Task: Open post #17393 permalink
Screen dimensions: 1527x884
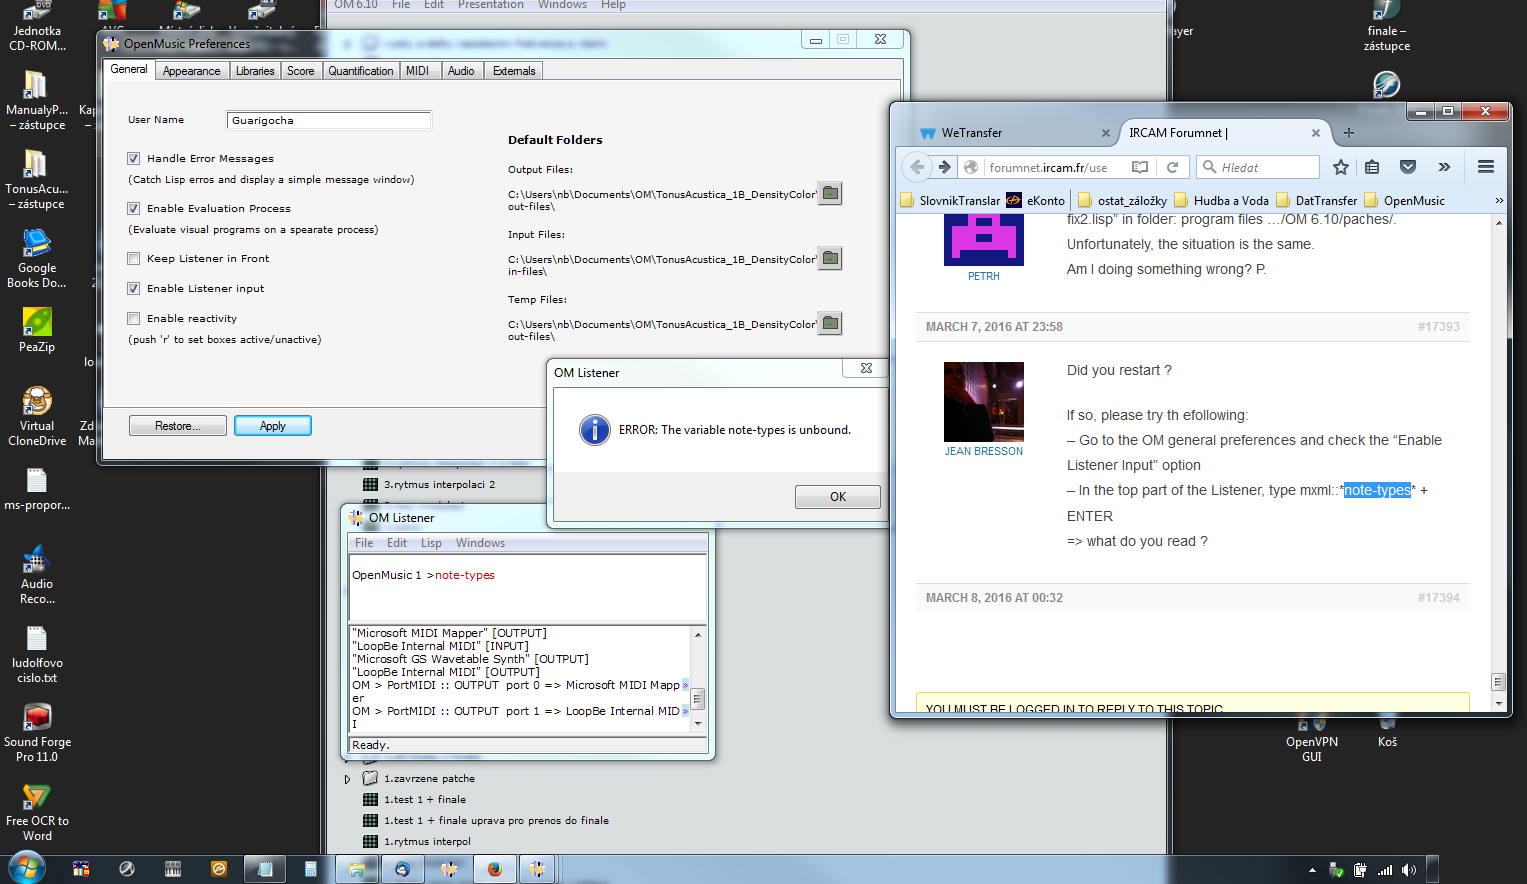Action: pos(1438,327)
